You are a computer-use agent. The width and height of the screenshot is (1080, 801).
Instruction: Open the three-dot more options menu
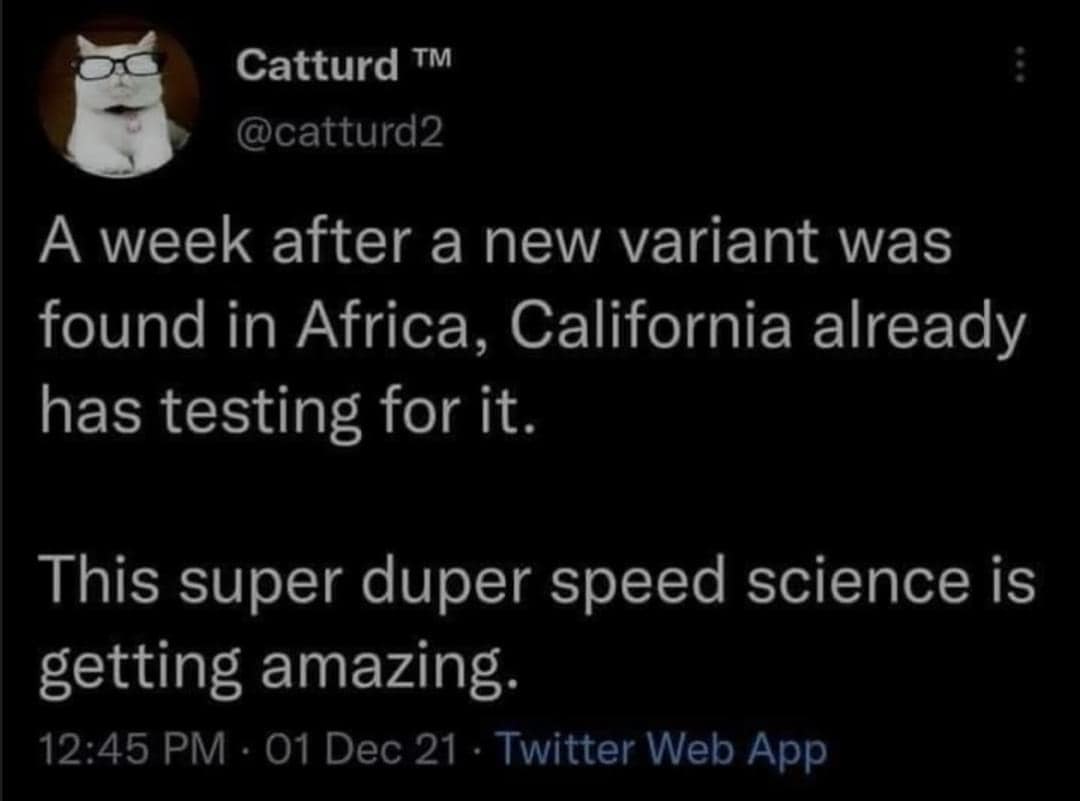1020,67
